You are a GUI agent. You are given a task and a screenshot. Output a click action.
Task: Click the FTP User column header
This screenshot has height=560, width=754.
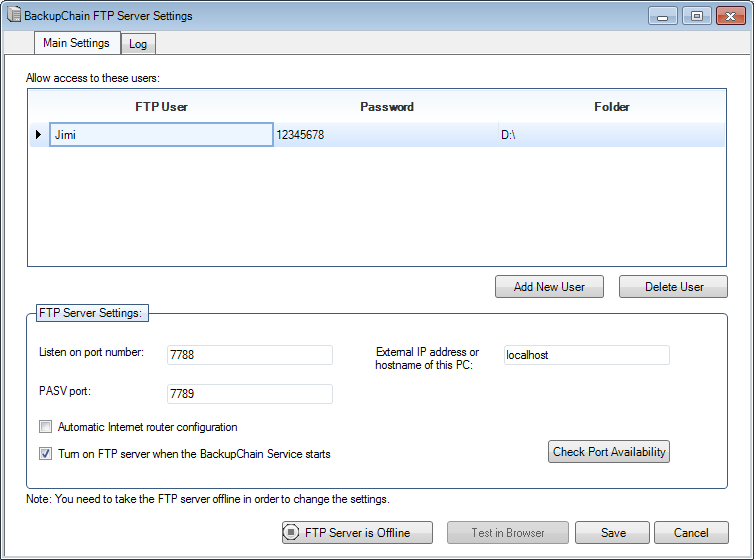[x=161, y=107]
